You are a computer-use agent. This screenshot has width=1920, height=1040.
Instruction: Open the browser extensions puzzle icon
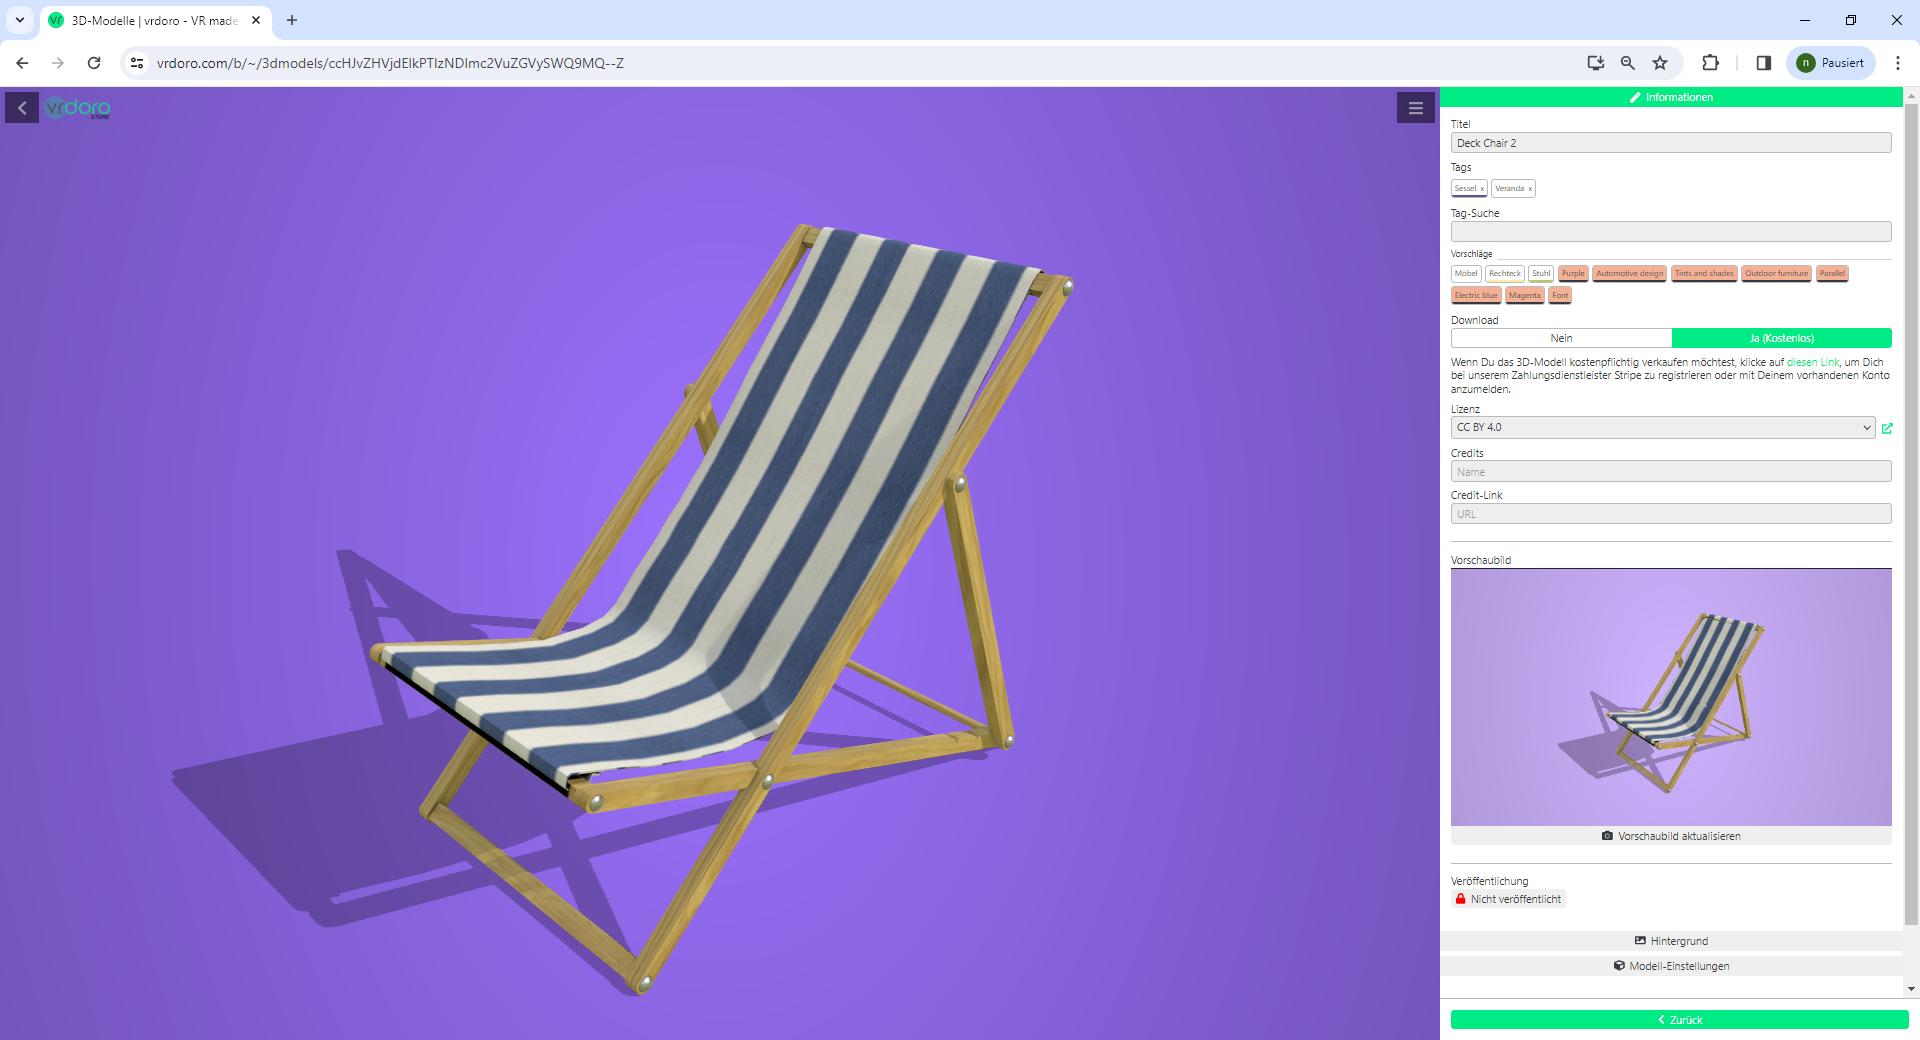[1710, 63]
